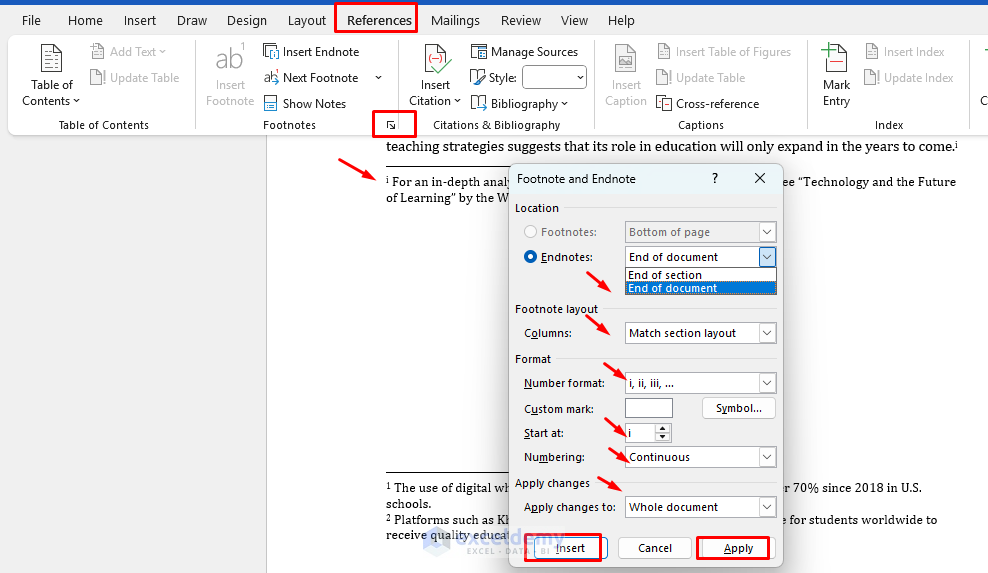Click the dialog Help question mark
Screen dimensions: 988x573
pos(715,178)
